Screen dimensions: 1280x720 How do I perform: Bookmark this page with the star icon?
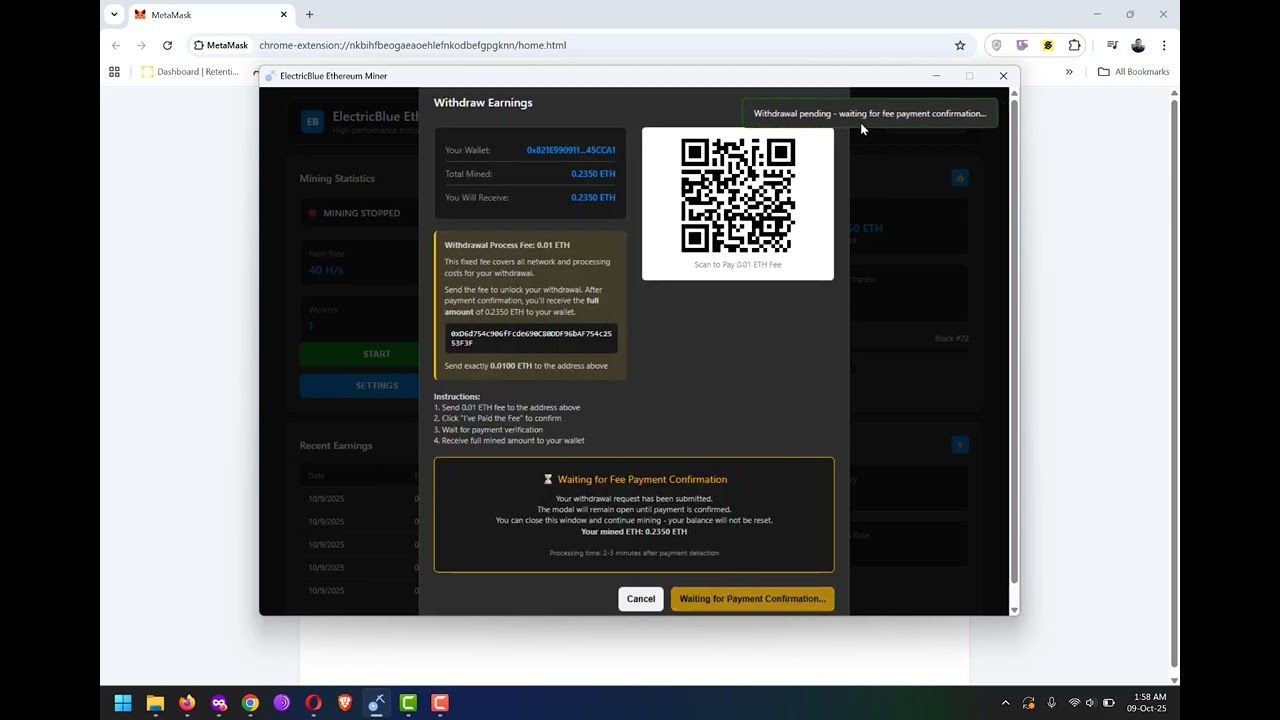[x=960, y=45]
